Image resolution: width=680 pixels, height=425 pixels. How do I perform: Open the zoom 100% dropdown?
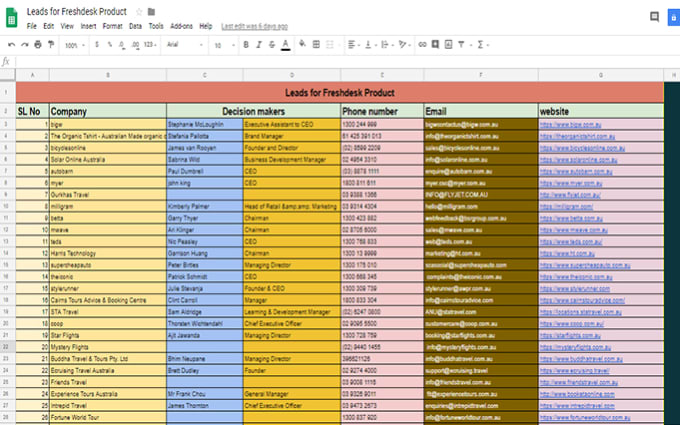click(x=75, y=45)
